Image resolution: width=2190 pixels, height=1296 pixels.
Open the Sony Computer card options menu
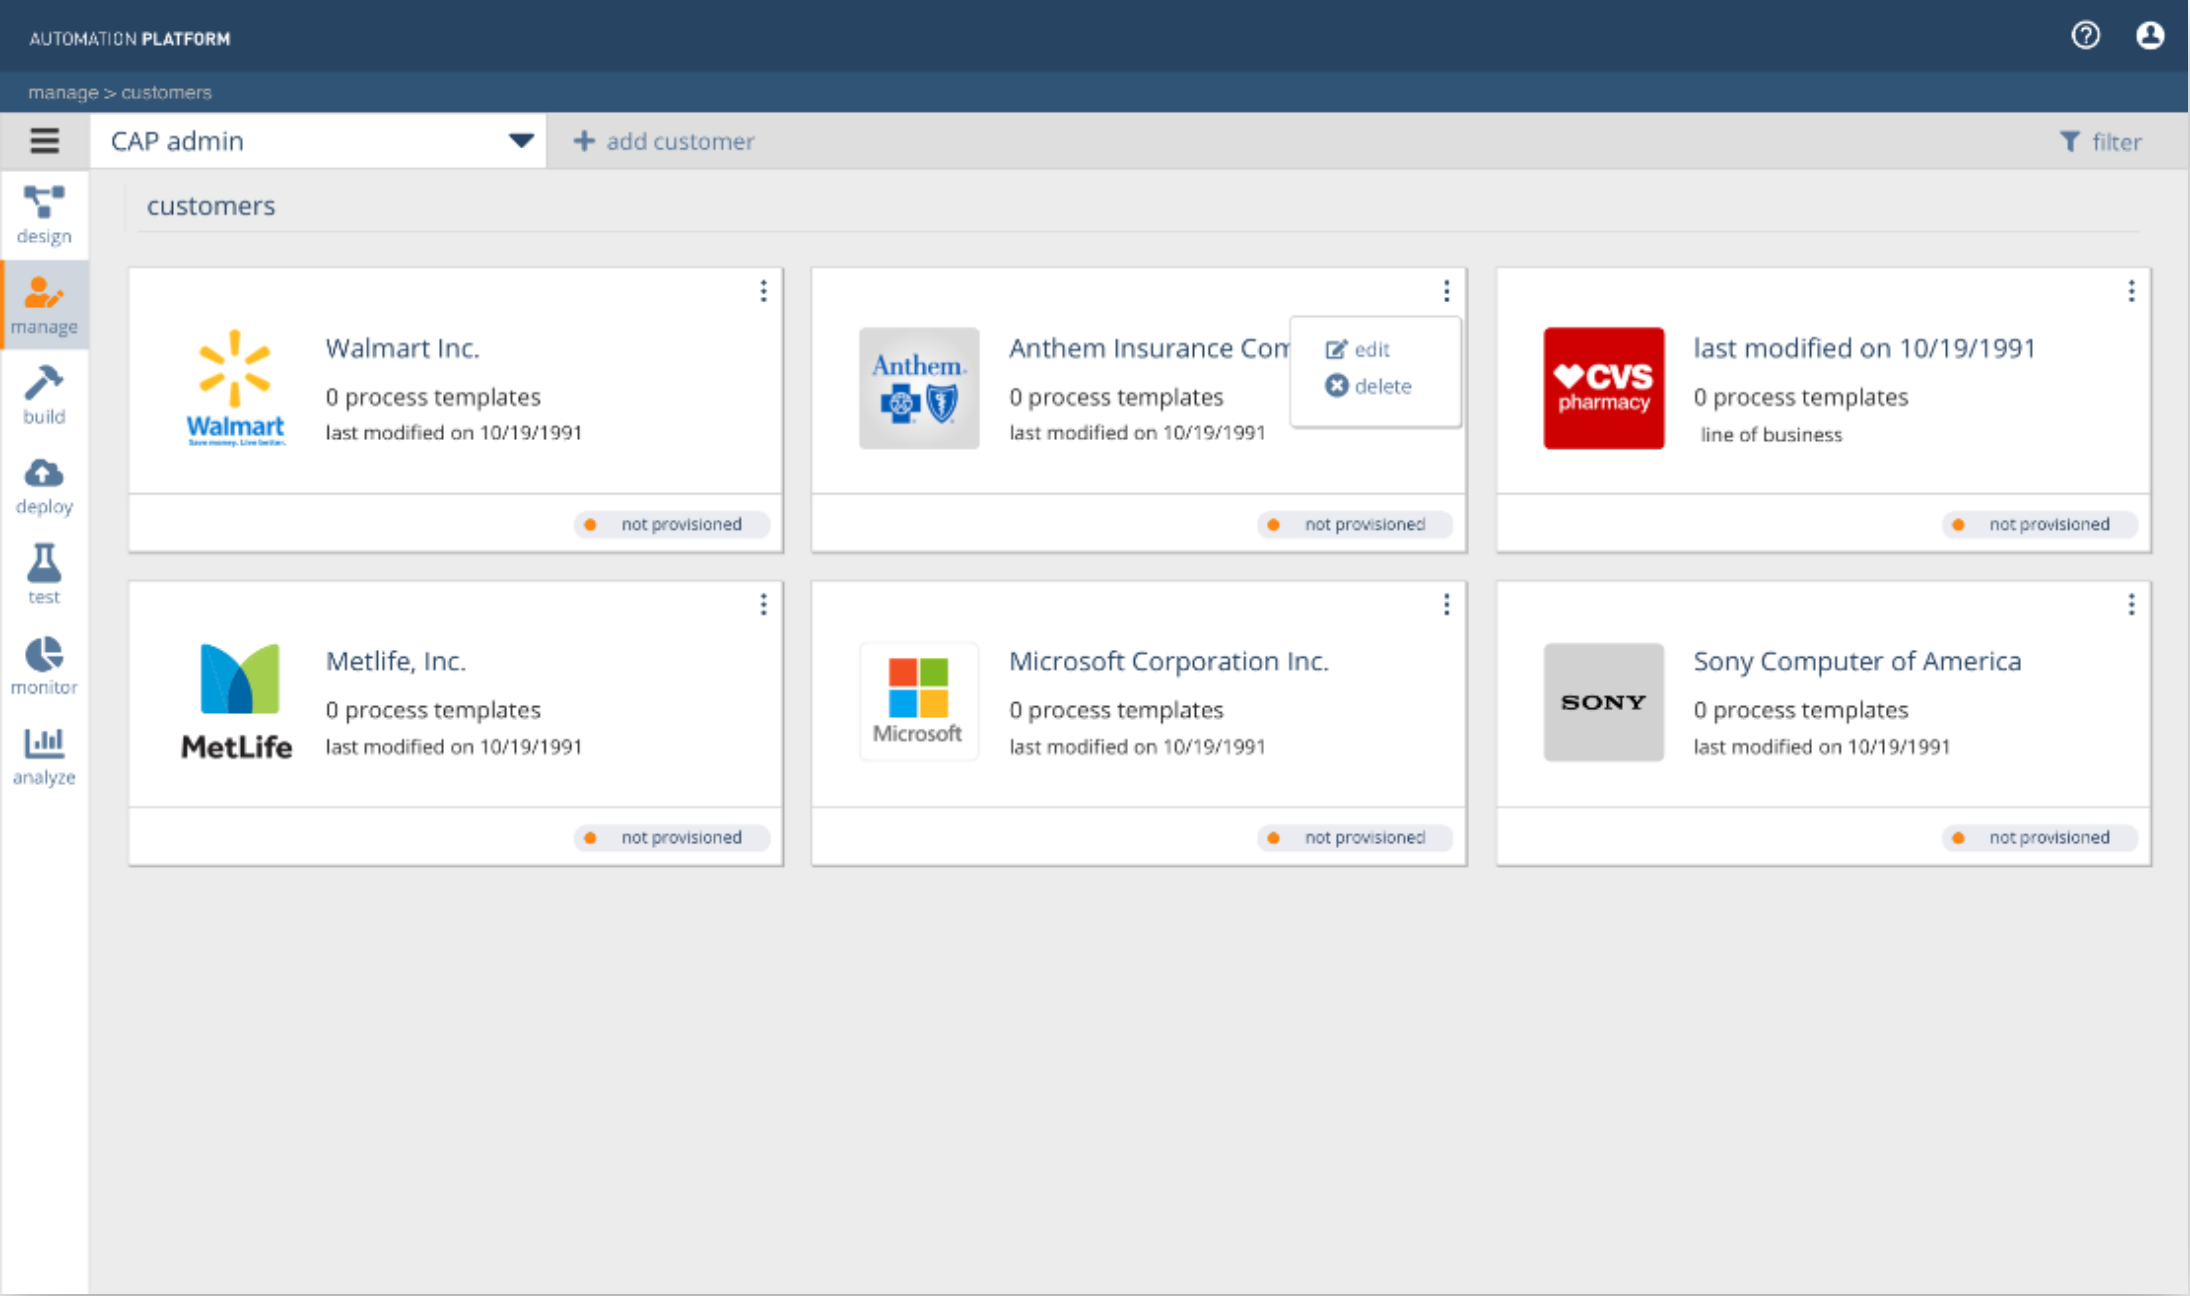(2131, 604)
